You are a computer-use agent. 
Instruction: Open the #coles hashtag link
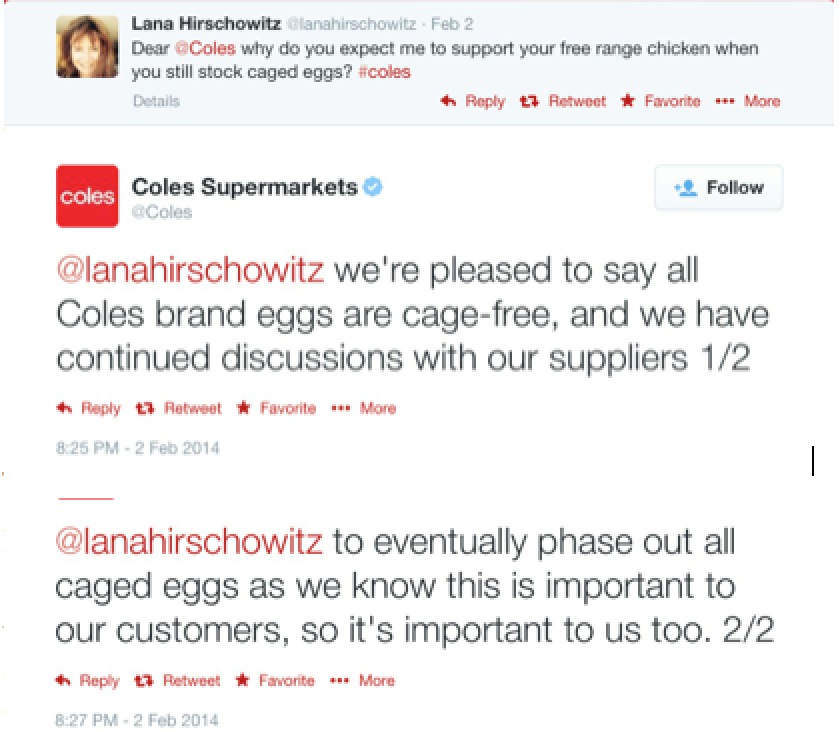point(384,72)
